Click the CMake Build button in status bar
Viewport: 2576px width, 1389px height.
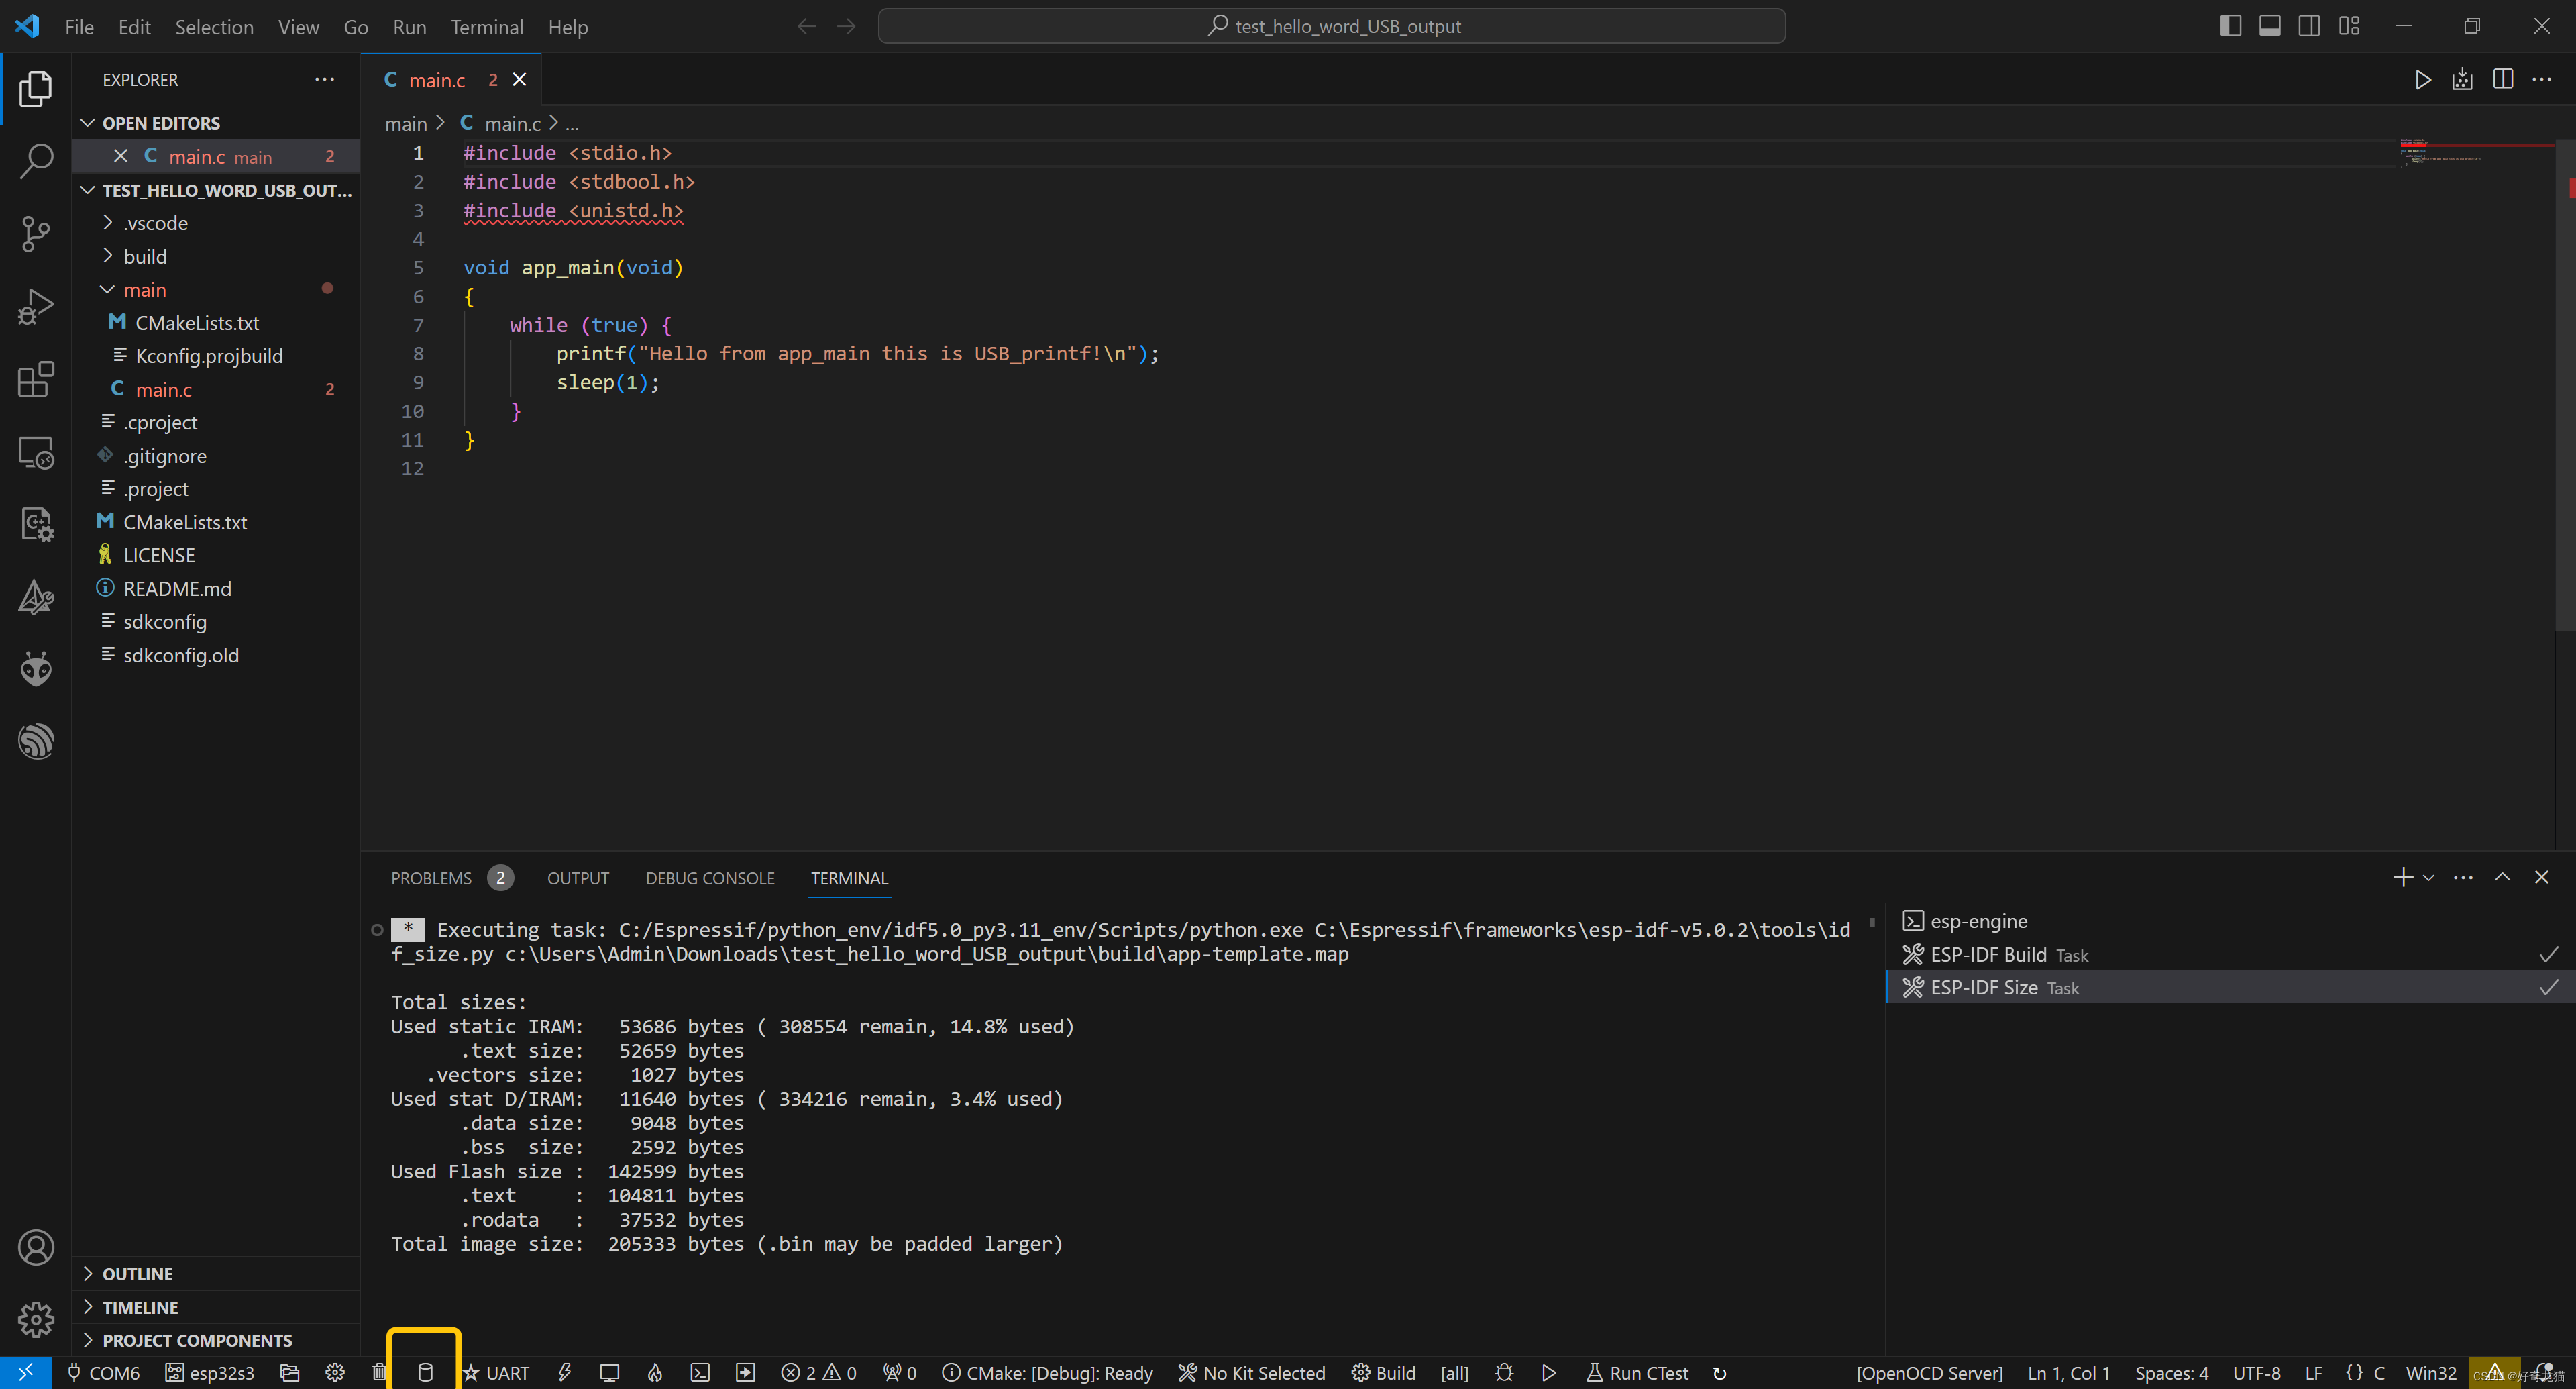[x=1383, y=1373]
